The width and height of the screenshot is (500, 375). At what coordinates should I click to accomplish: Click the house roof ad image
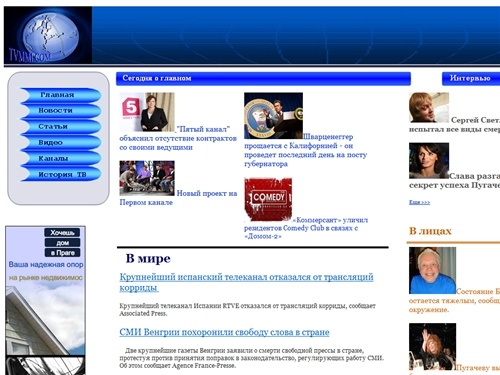(45, 320)
